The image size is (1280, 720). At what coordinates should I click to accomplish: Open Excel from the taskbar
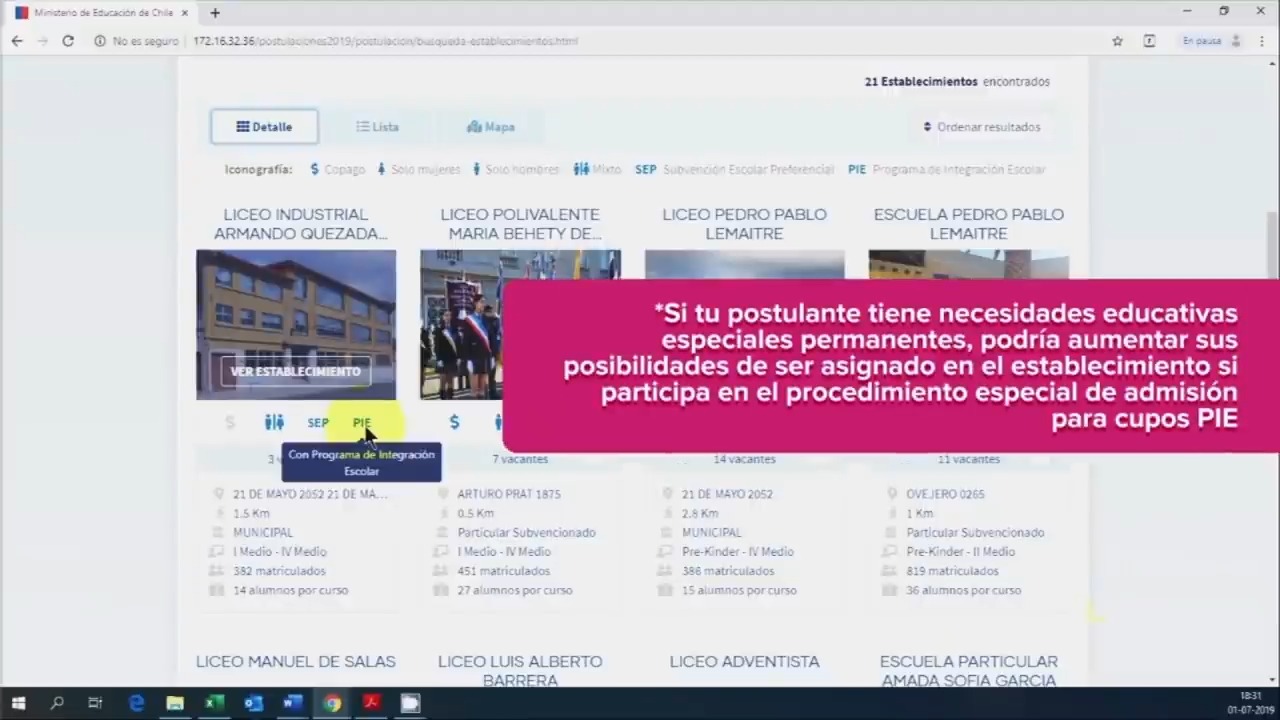coord(214,703)
